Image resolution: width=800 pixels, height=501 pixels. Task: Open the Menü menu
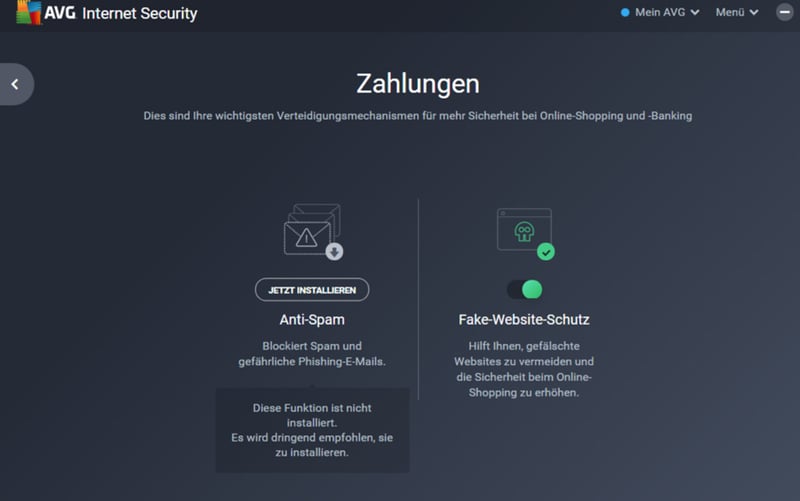click(x=737, y=12)
